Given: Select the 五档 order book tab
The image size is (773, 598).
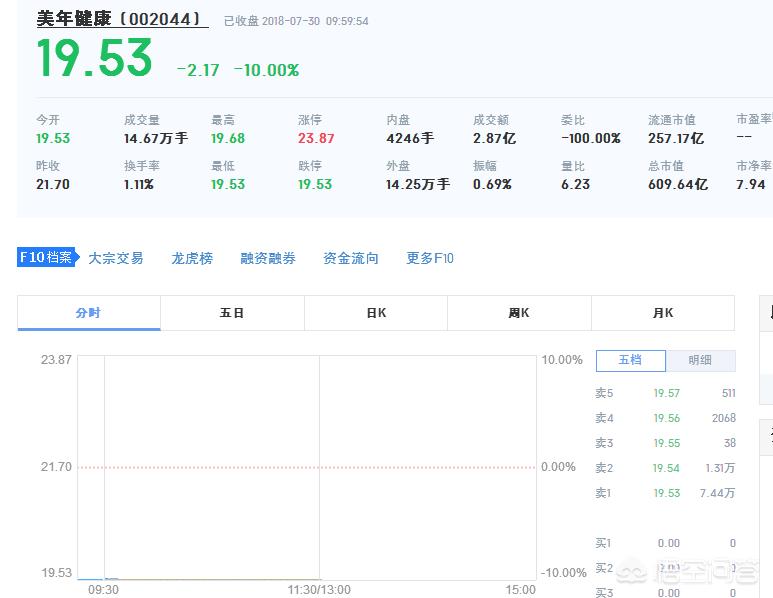Looking at the screenshot, I should [631, 360].
